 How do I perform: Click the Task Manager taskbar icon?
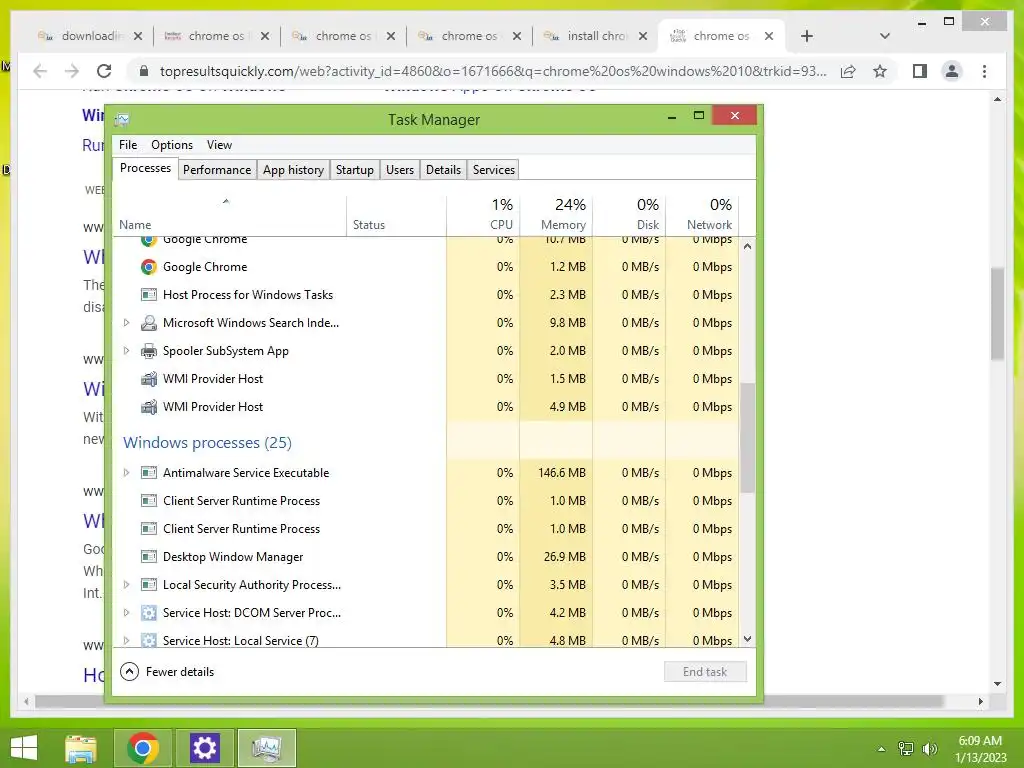pos(266,748)
